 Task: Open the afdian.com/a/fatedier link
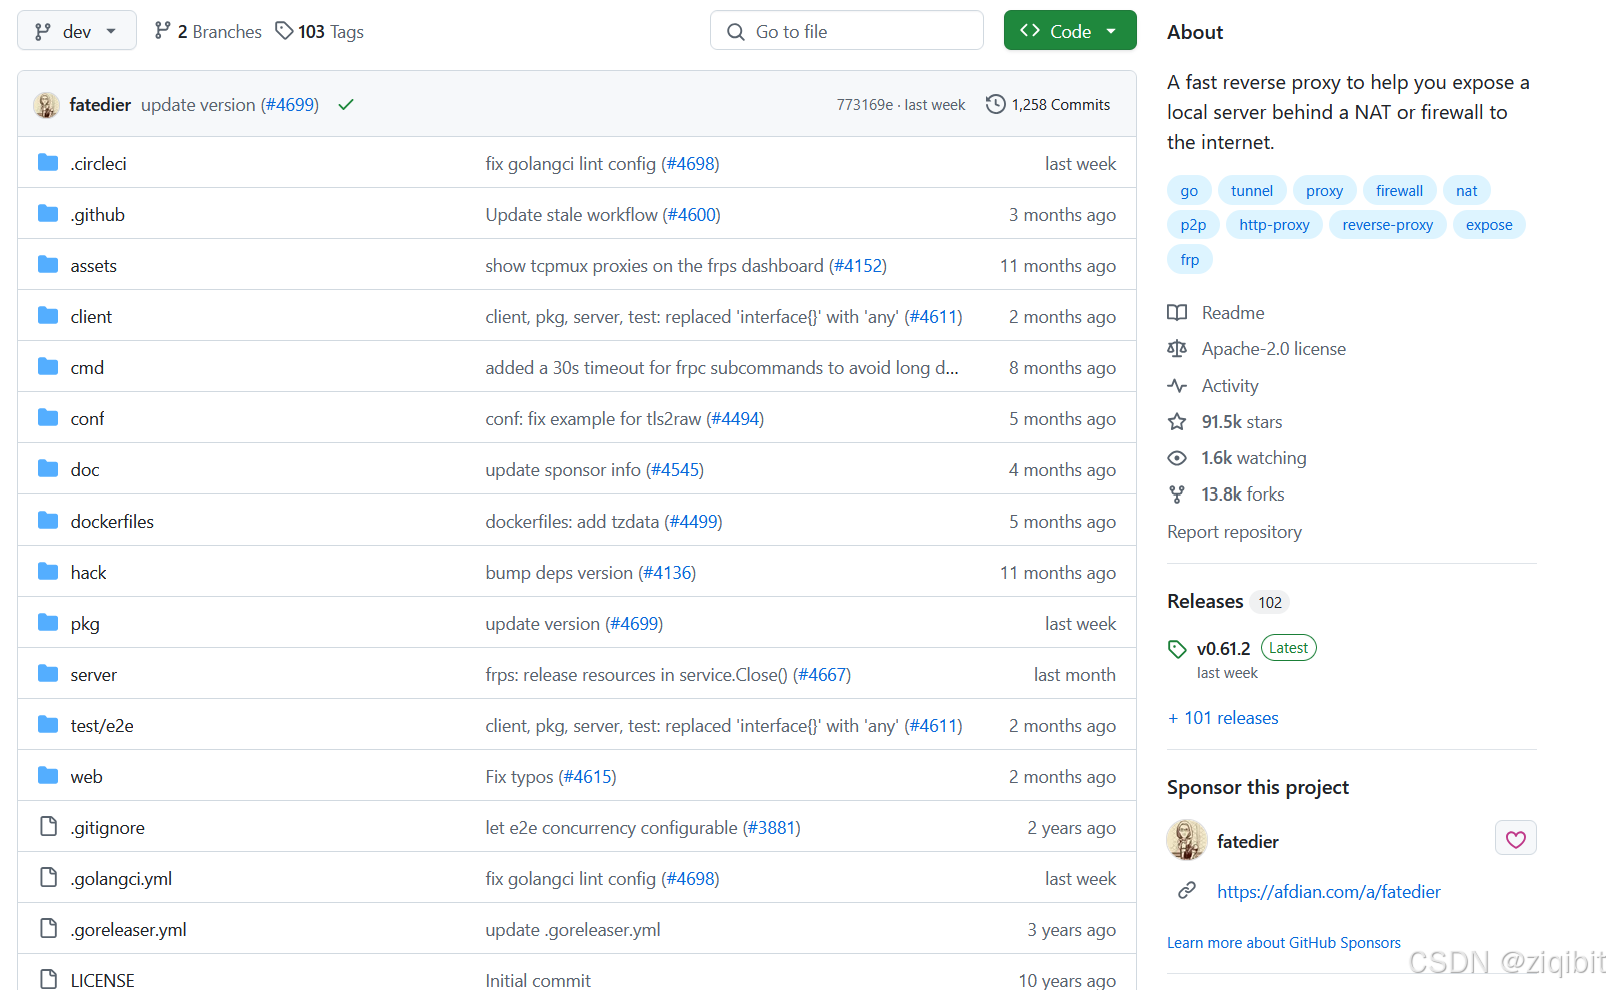(1328, 892)
